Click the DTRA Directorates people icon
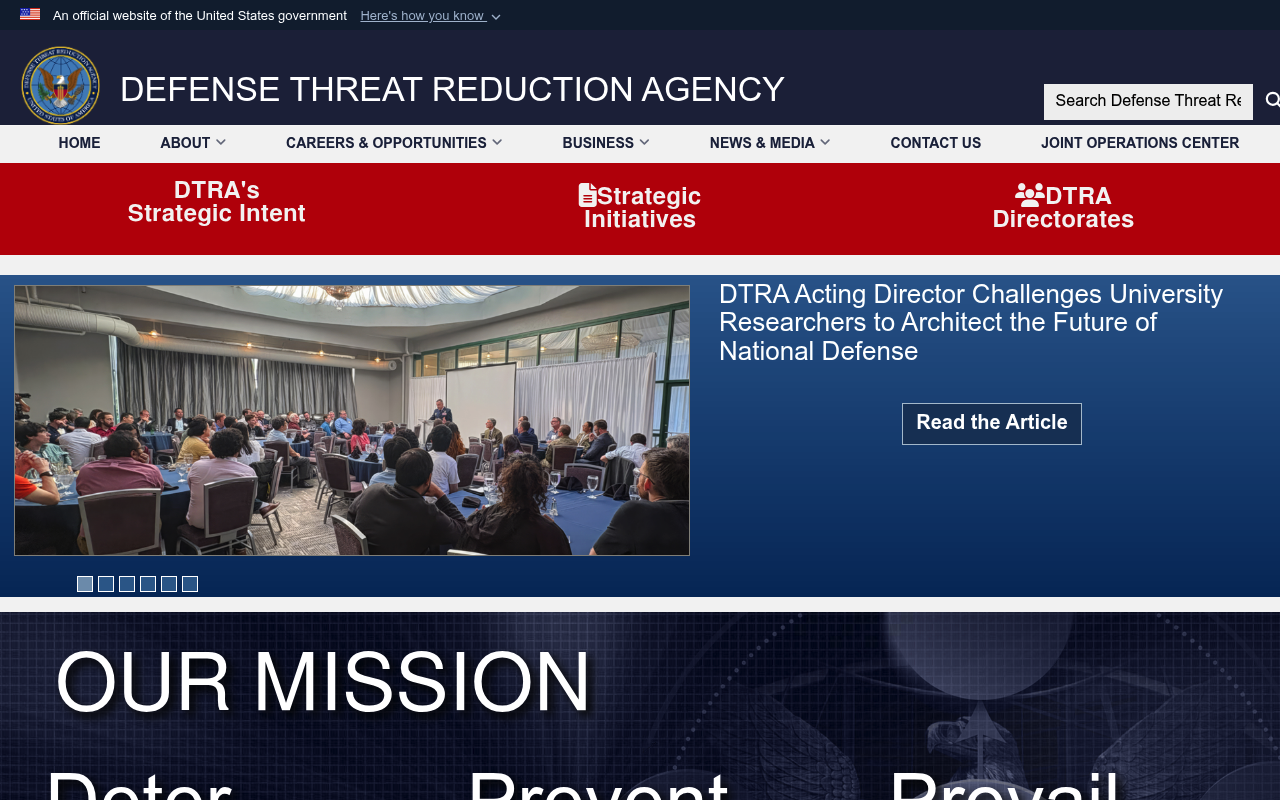The height and width of the screenshot is (800, 1280). click(1030, 194)
